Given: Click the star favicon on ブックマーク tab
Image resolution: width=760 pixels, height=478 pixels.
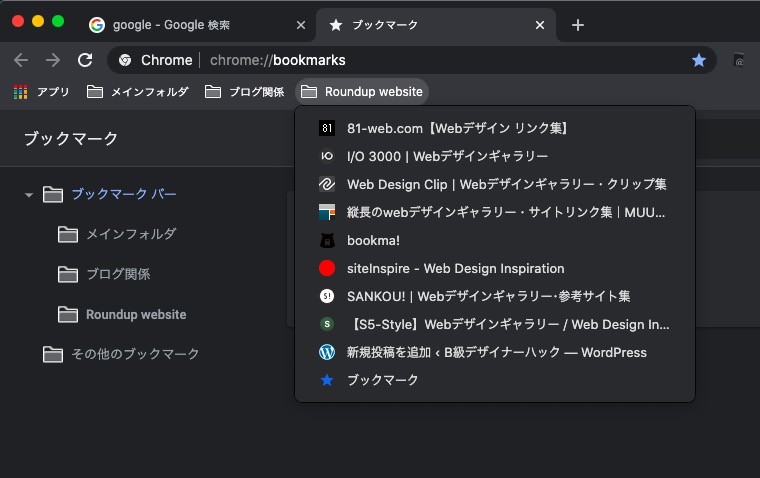Looking at the screenshot, I should (336, 25).
